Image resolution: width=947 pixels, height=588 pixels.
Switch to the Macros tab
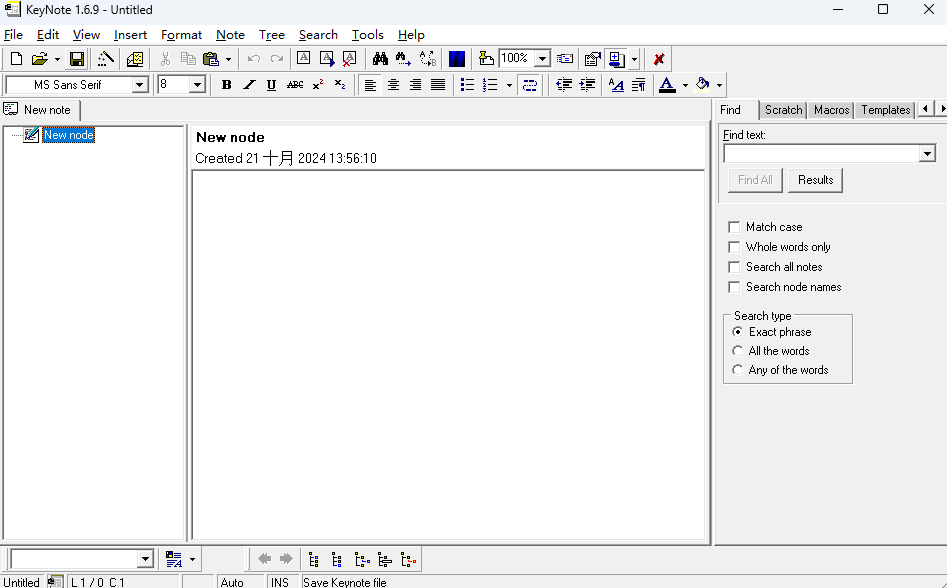pyautogui.click(x=831, y=110)
